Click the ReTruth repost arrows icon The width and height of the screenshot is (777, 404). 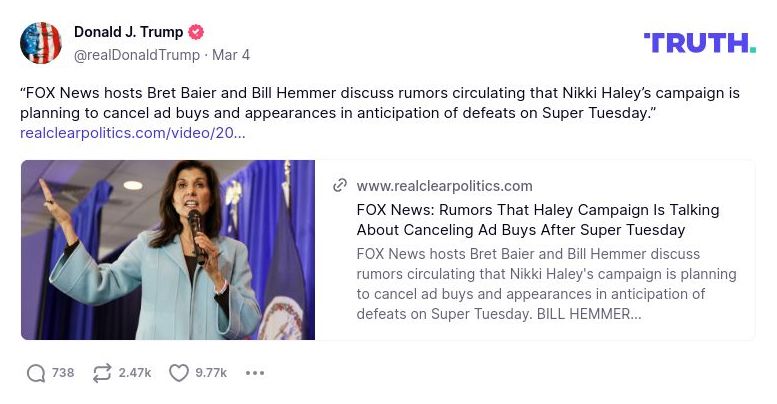click(102, 373)
